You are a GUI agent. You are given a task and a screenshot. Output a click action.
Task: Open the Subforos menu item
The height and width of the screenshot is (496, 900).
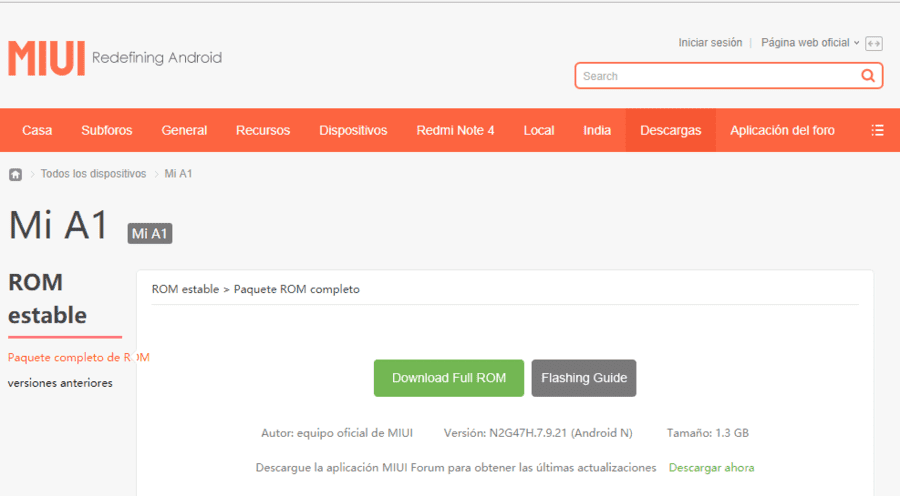[107, 130]
